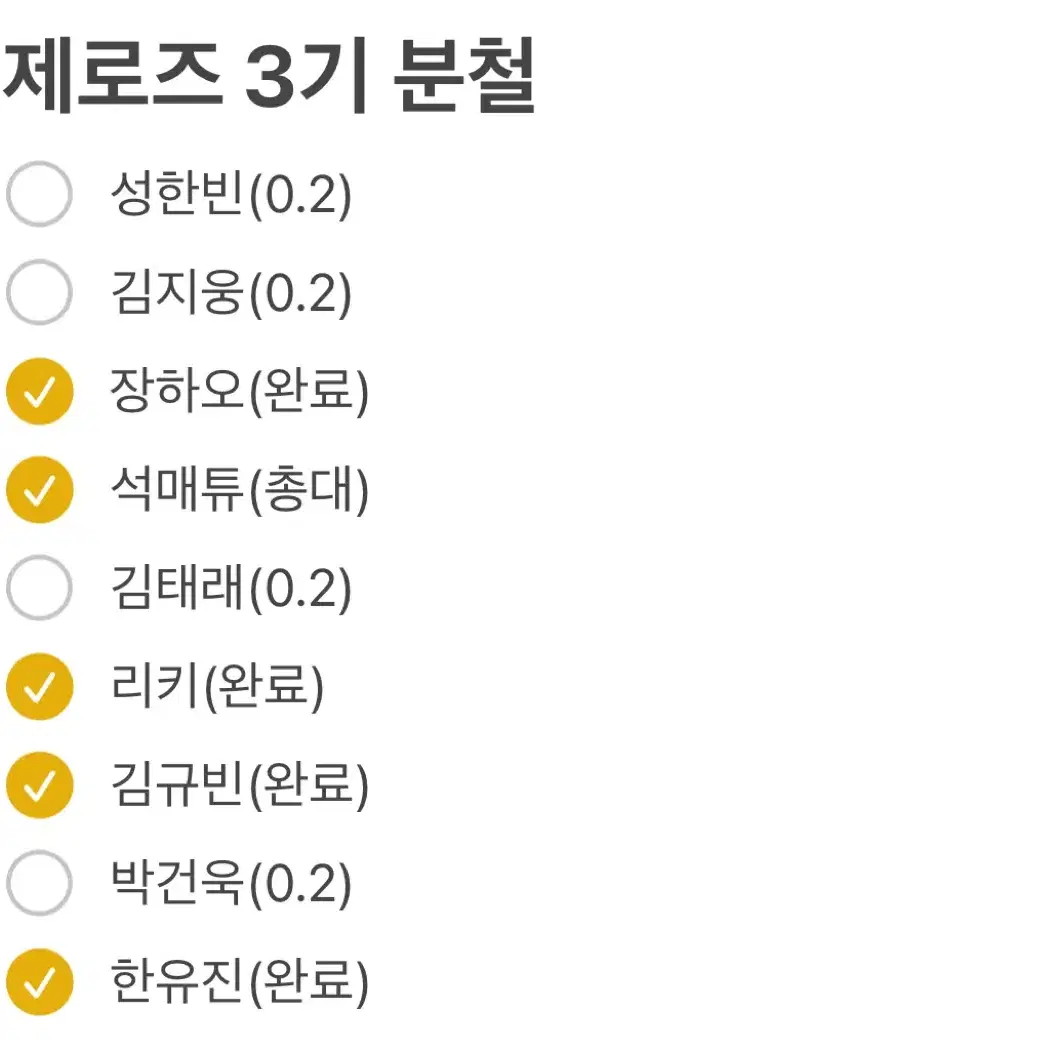Uncheck the yellow checkmark beside 장하오(완료)
Screen dimensions: 1050x1050
click(39, 392)
